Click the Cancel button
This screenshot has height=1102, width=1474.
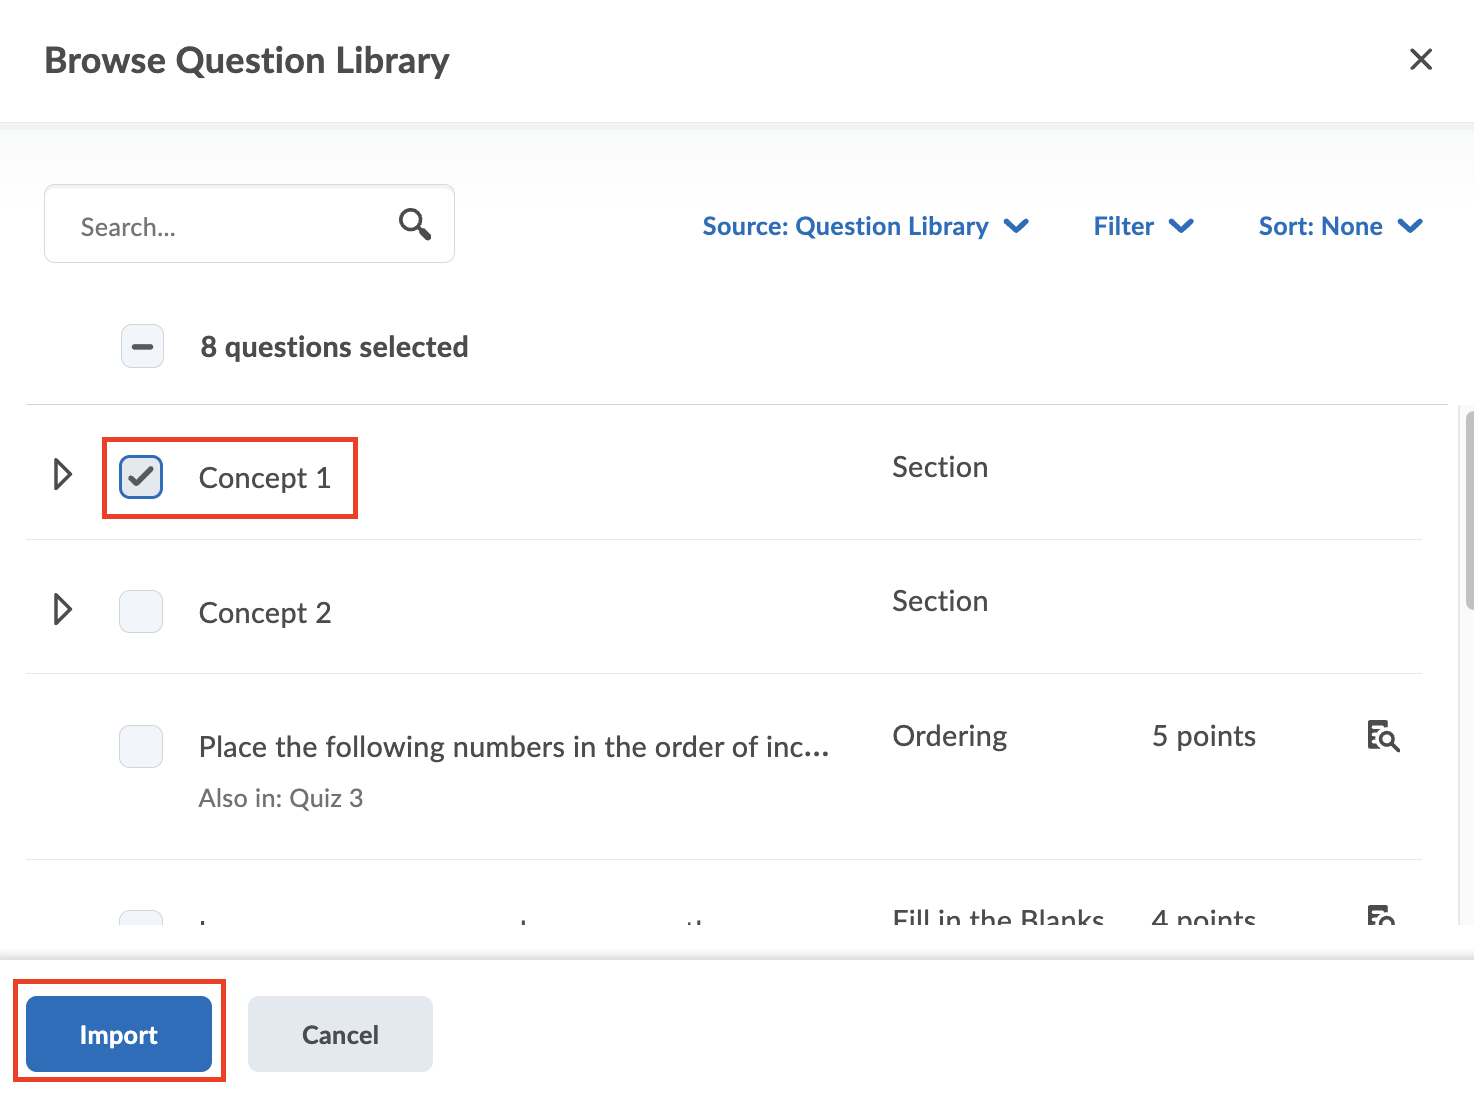click(x=340, y=1034)
